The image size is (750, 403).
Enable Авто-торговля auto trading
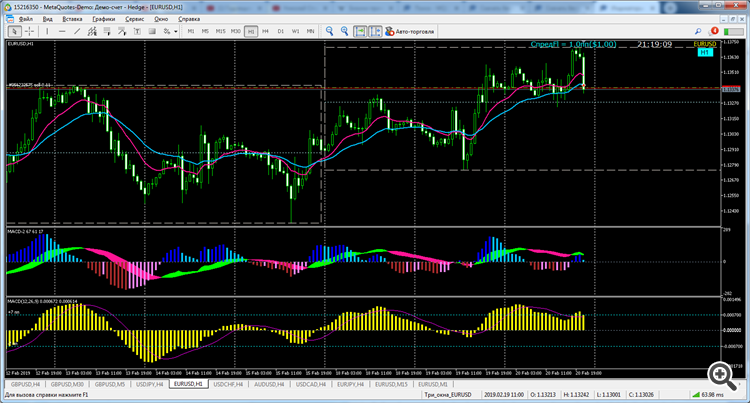[409, 32]
